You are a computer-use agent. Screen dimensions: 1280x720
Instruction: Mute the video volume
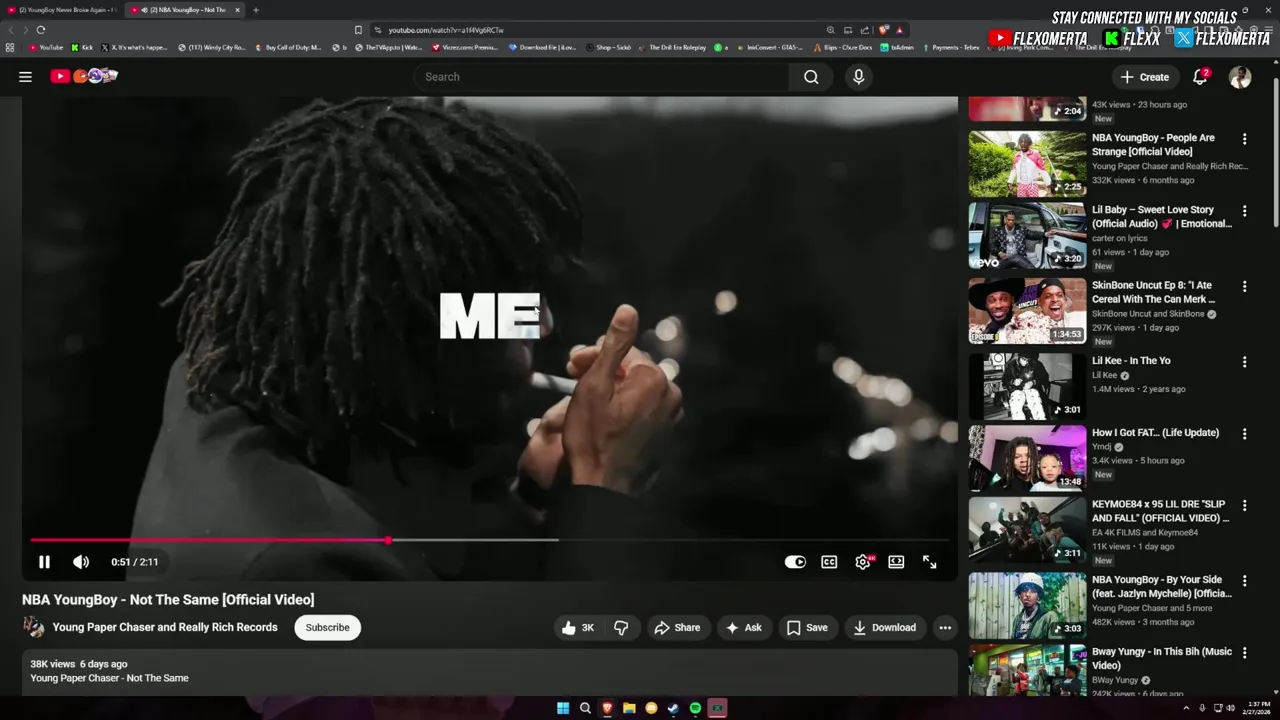click(x=81, y=562)
